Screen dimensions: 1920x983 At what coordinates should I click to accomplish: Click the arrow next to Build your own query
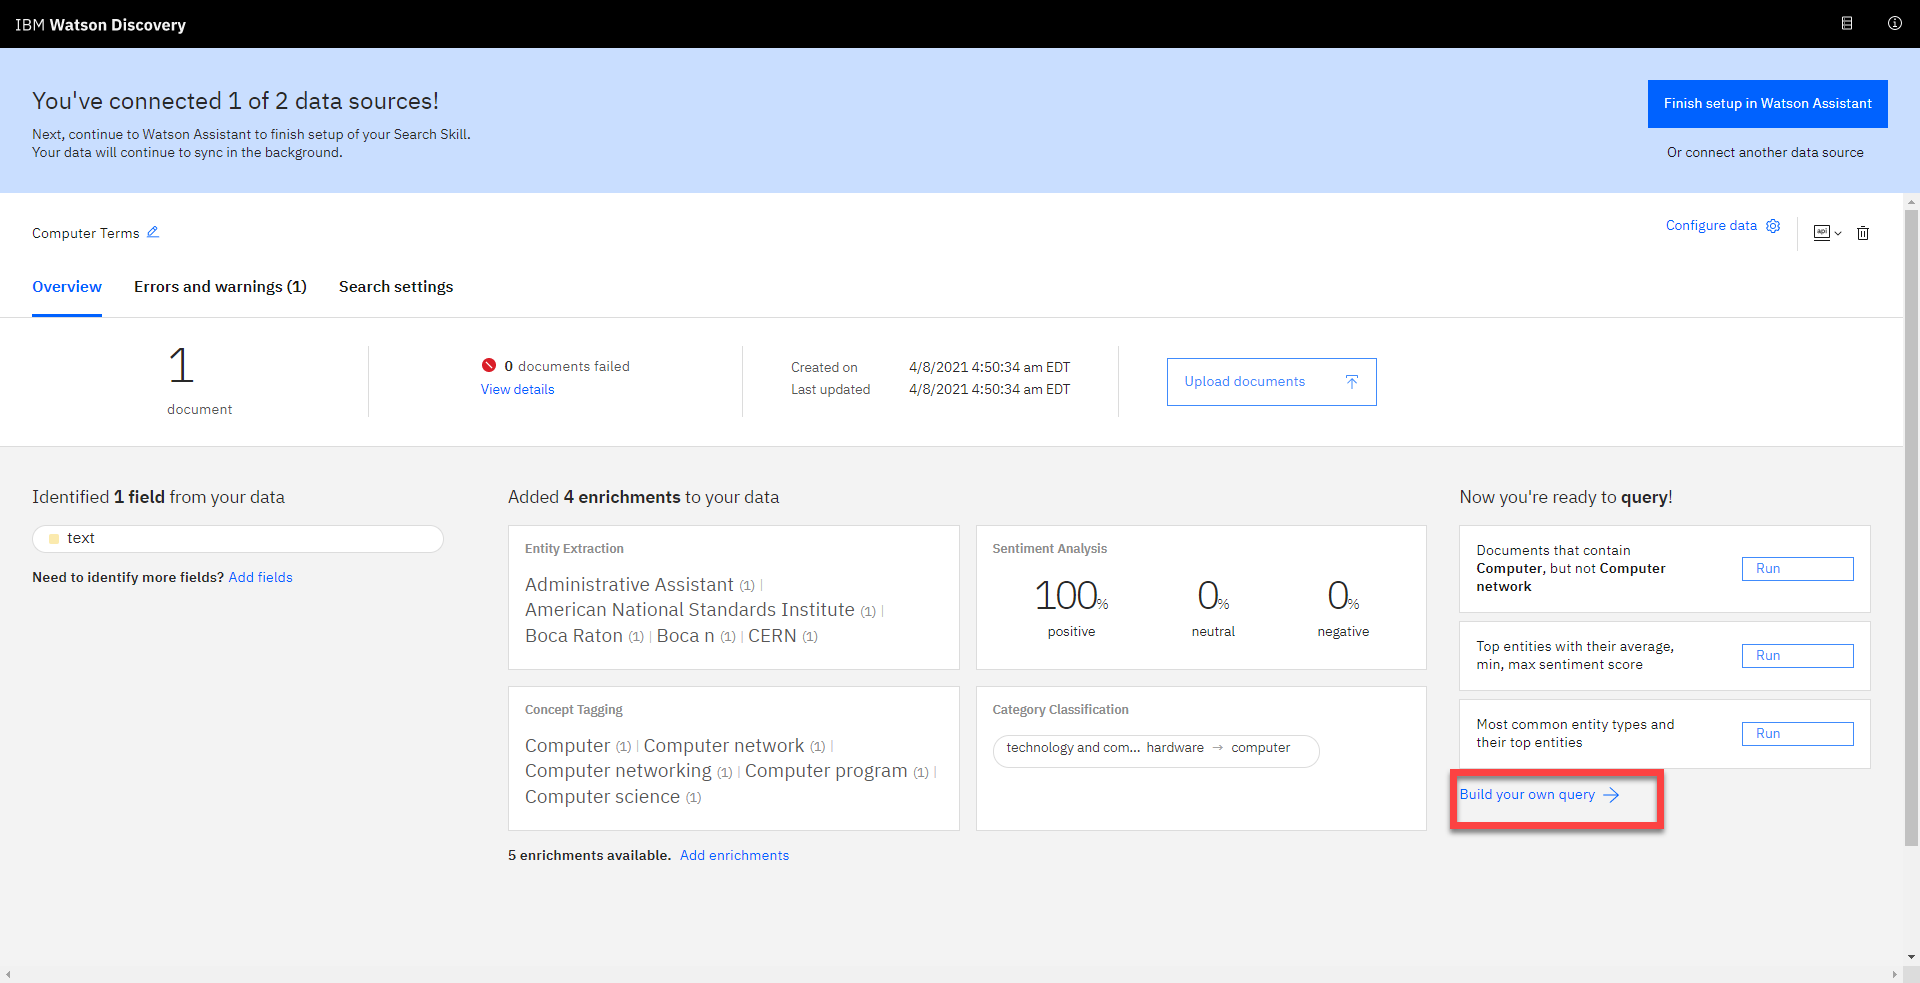[1611, 795]
